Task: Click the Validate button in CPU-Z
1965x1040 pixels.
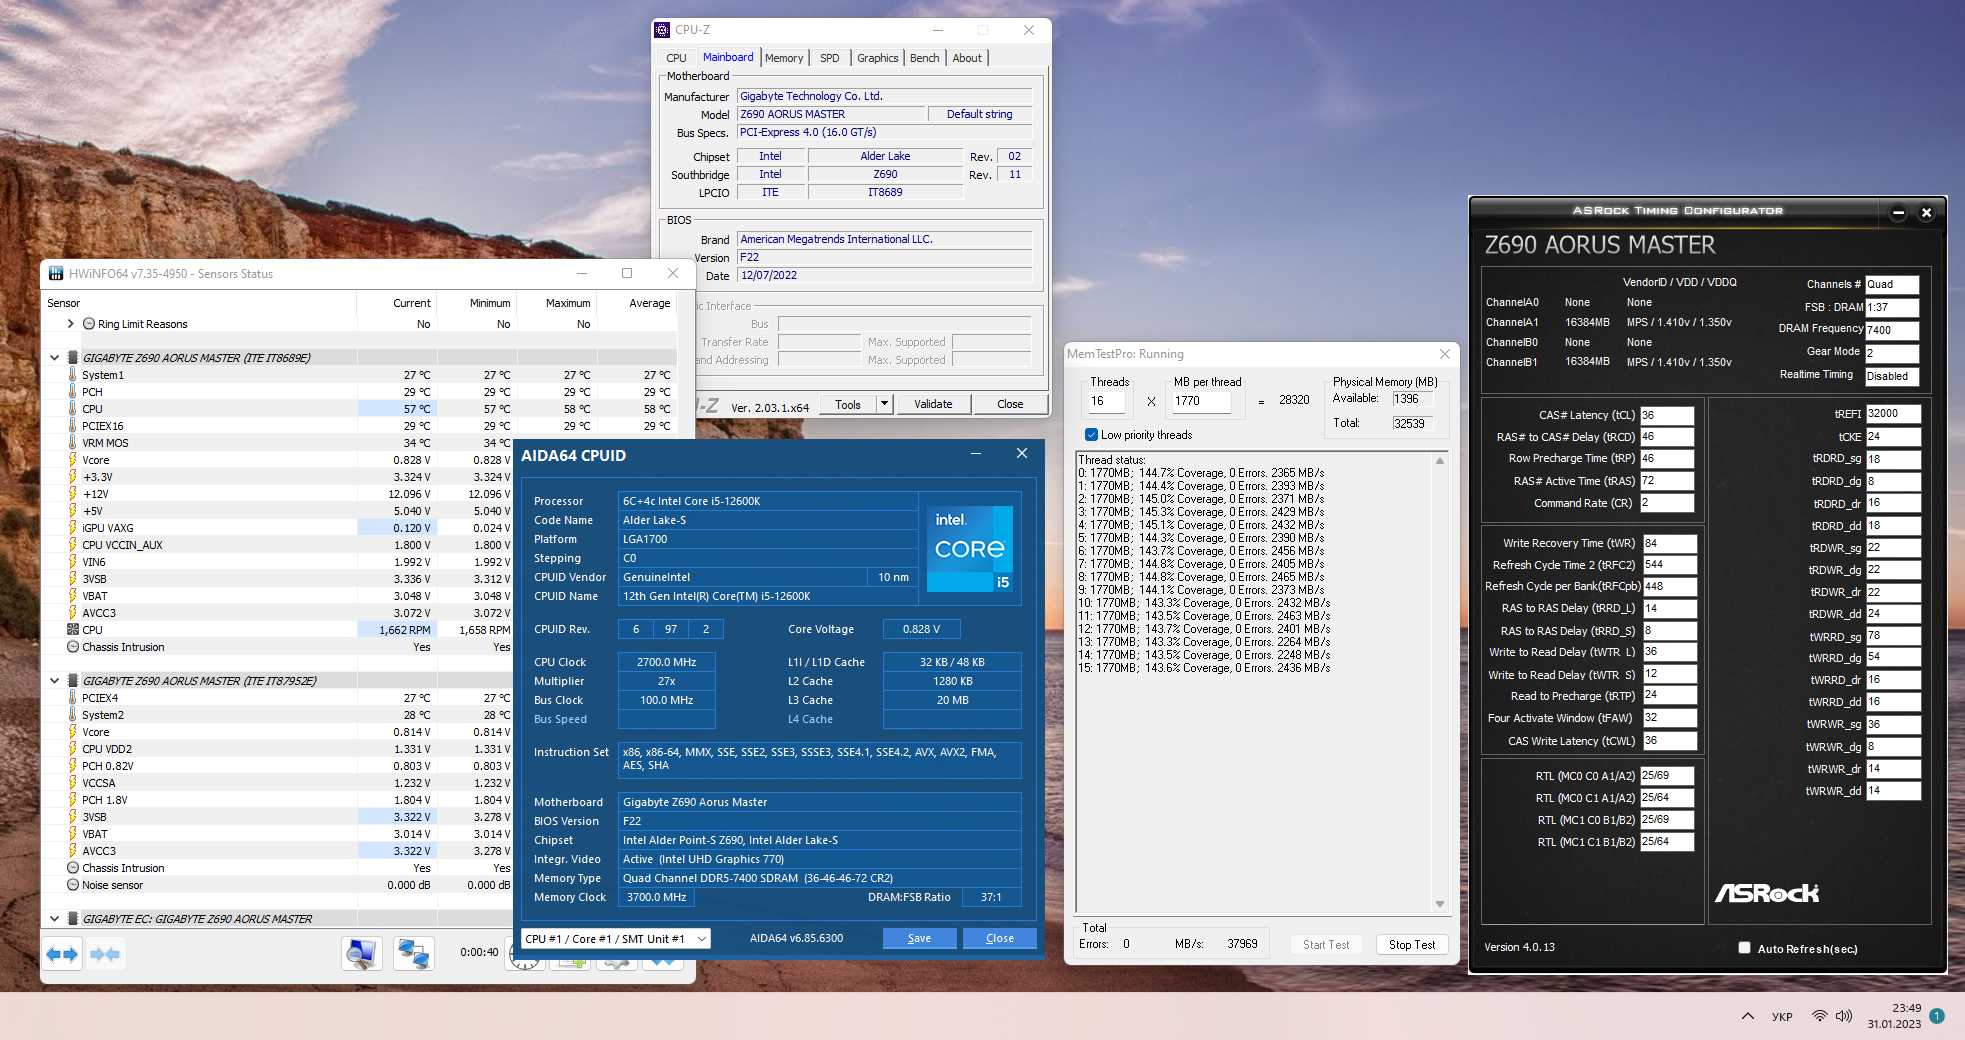Action: 933,404
